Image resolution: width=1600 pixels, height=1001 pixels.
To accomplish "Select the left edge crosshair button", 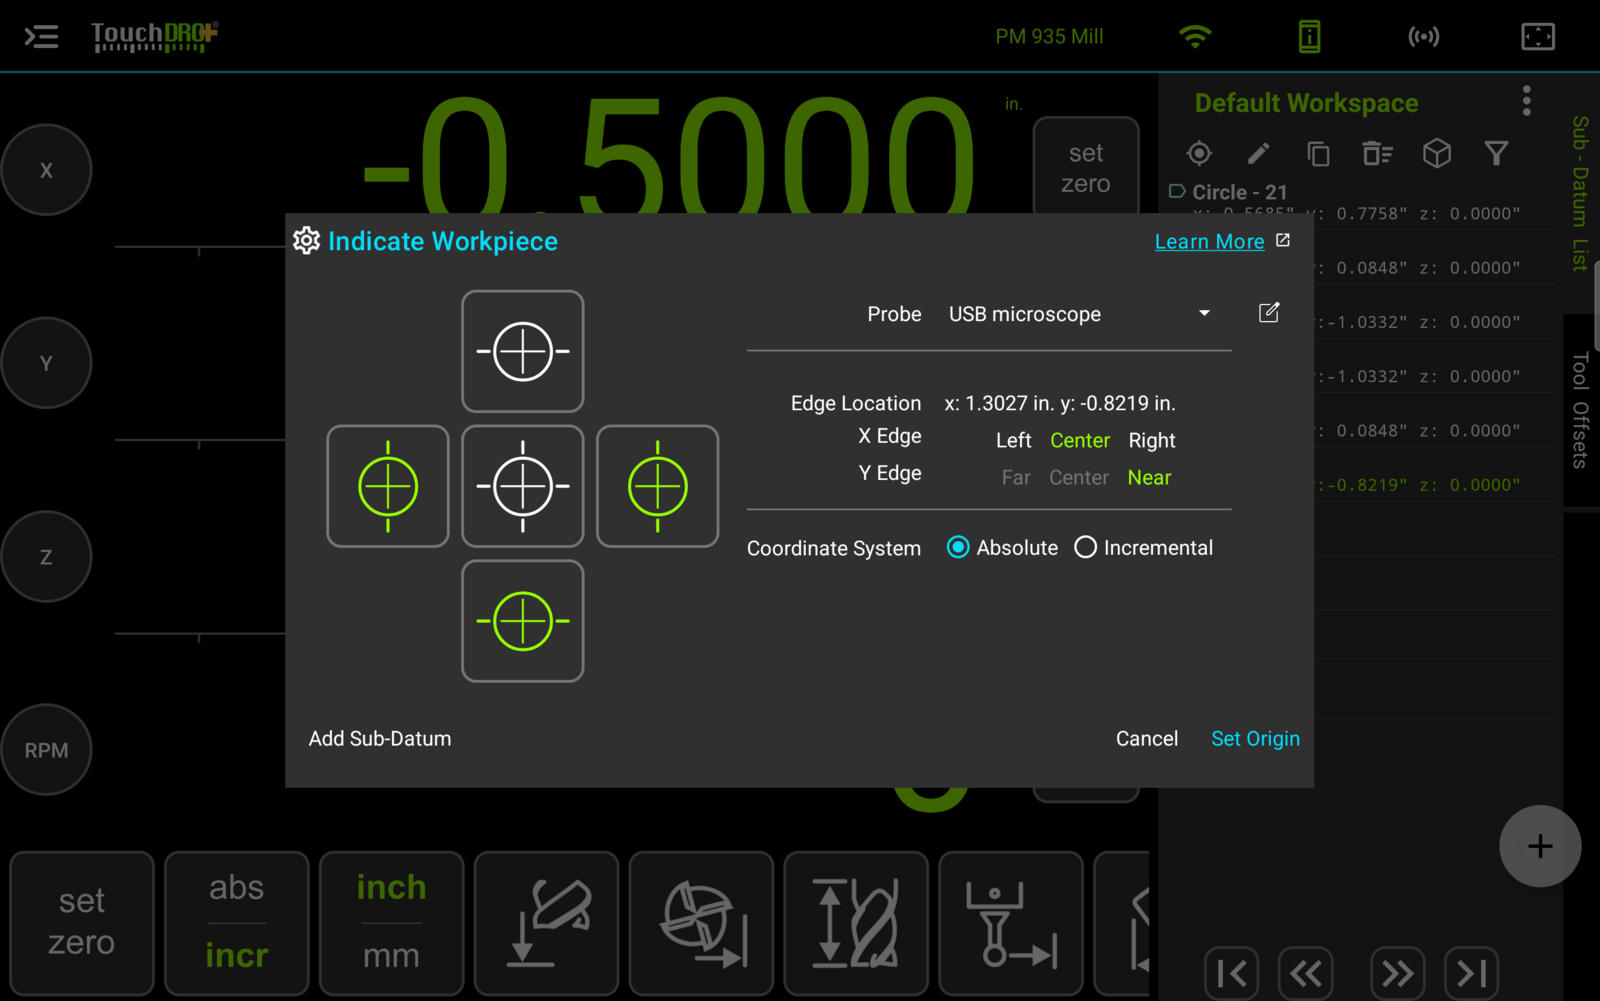I will (x=388, y=487).
